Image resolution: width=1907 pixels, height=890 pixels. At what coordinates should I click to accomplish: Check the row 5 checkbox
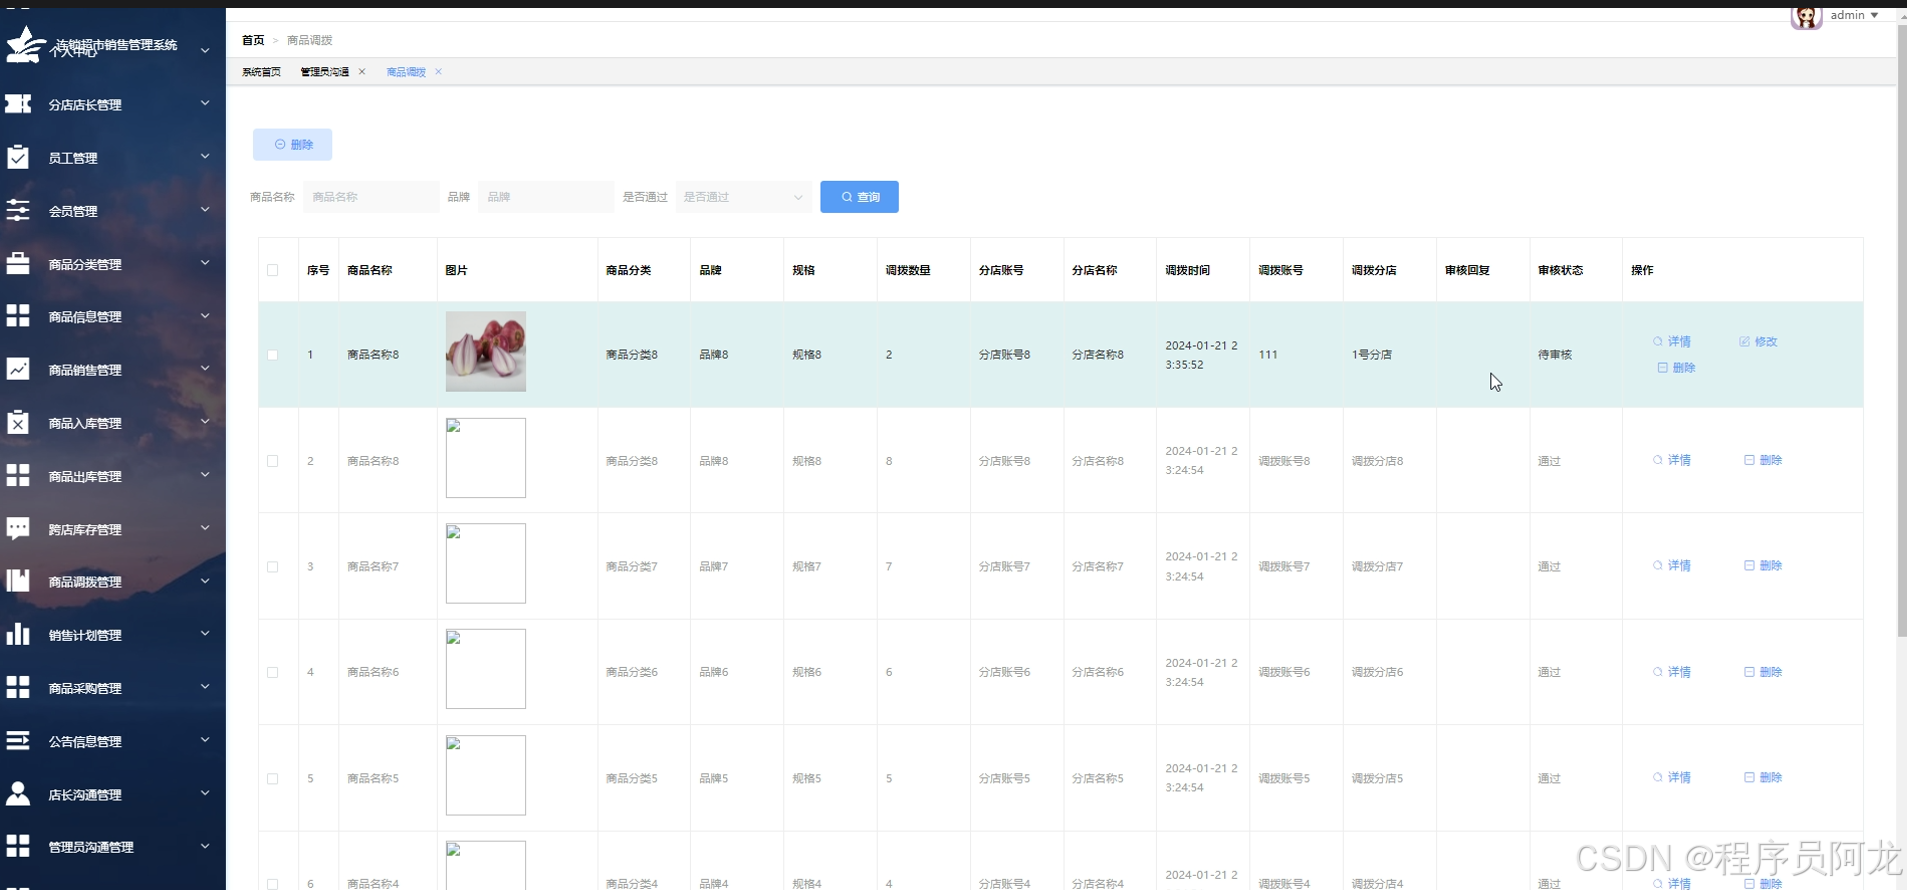[272, 778]
